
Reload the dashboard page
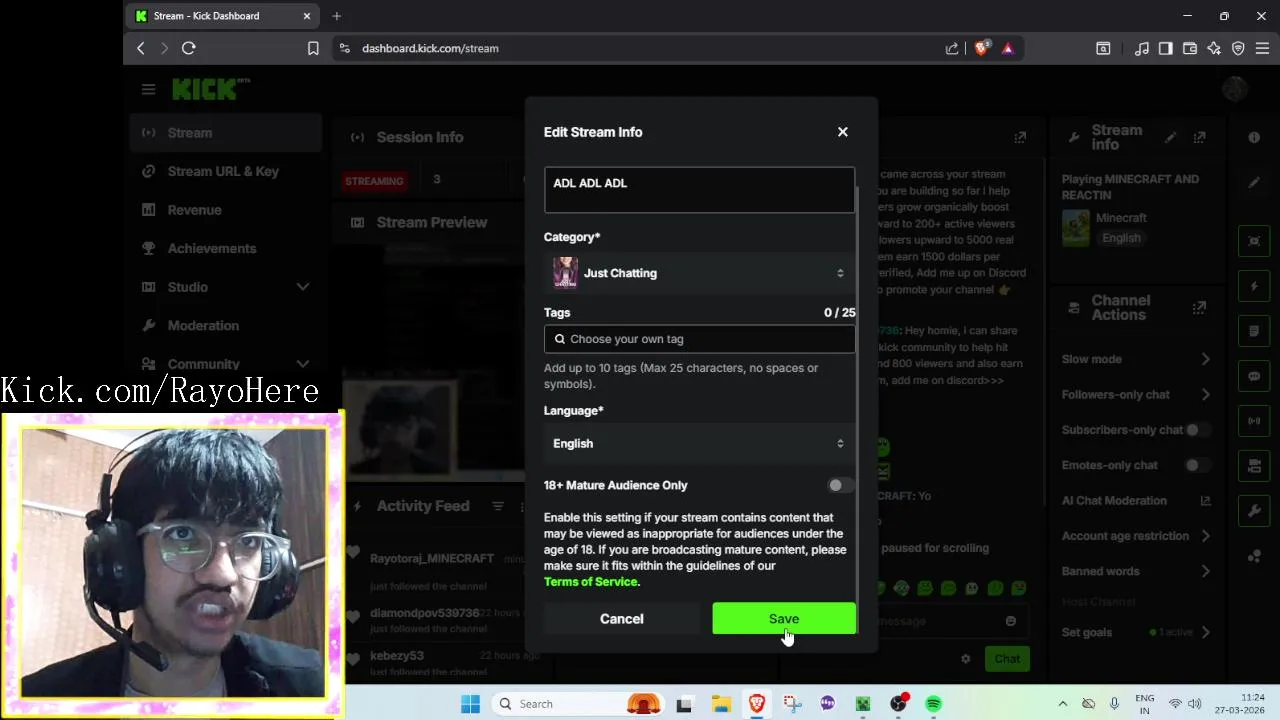click(188, 48)
